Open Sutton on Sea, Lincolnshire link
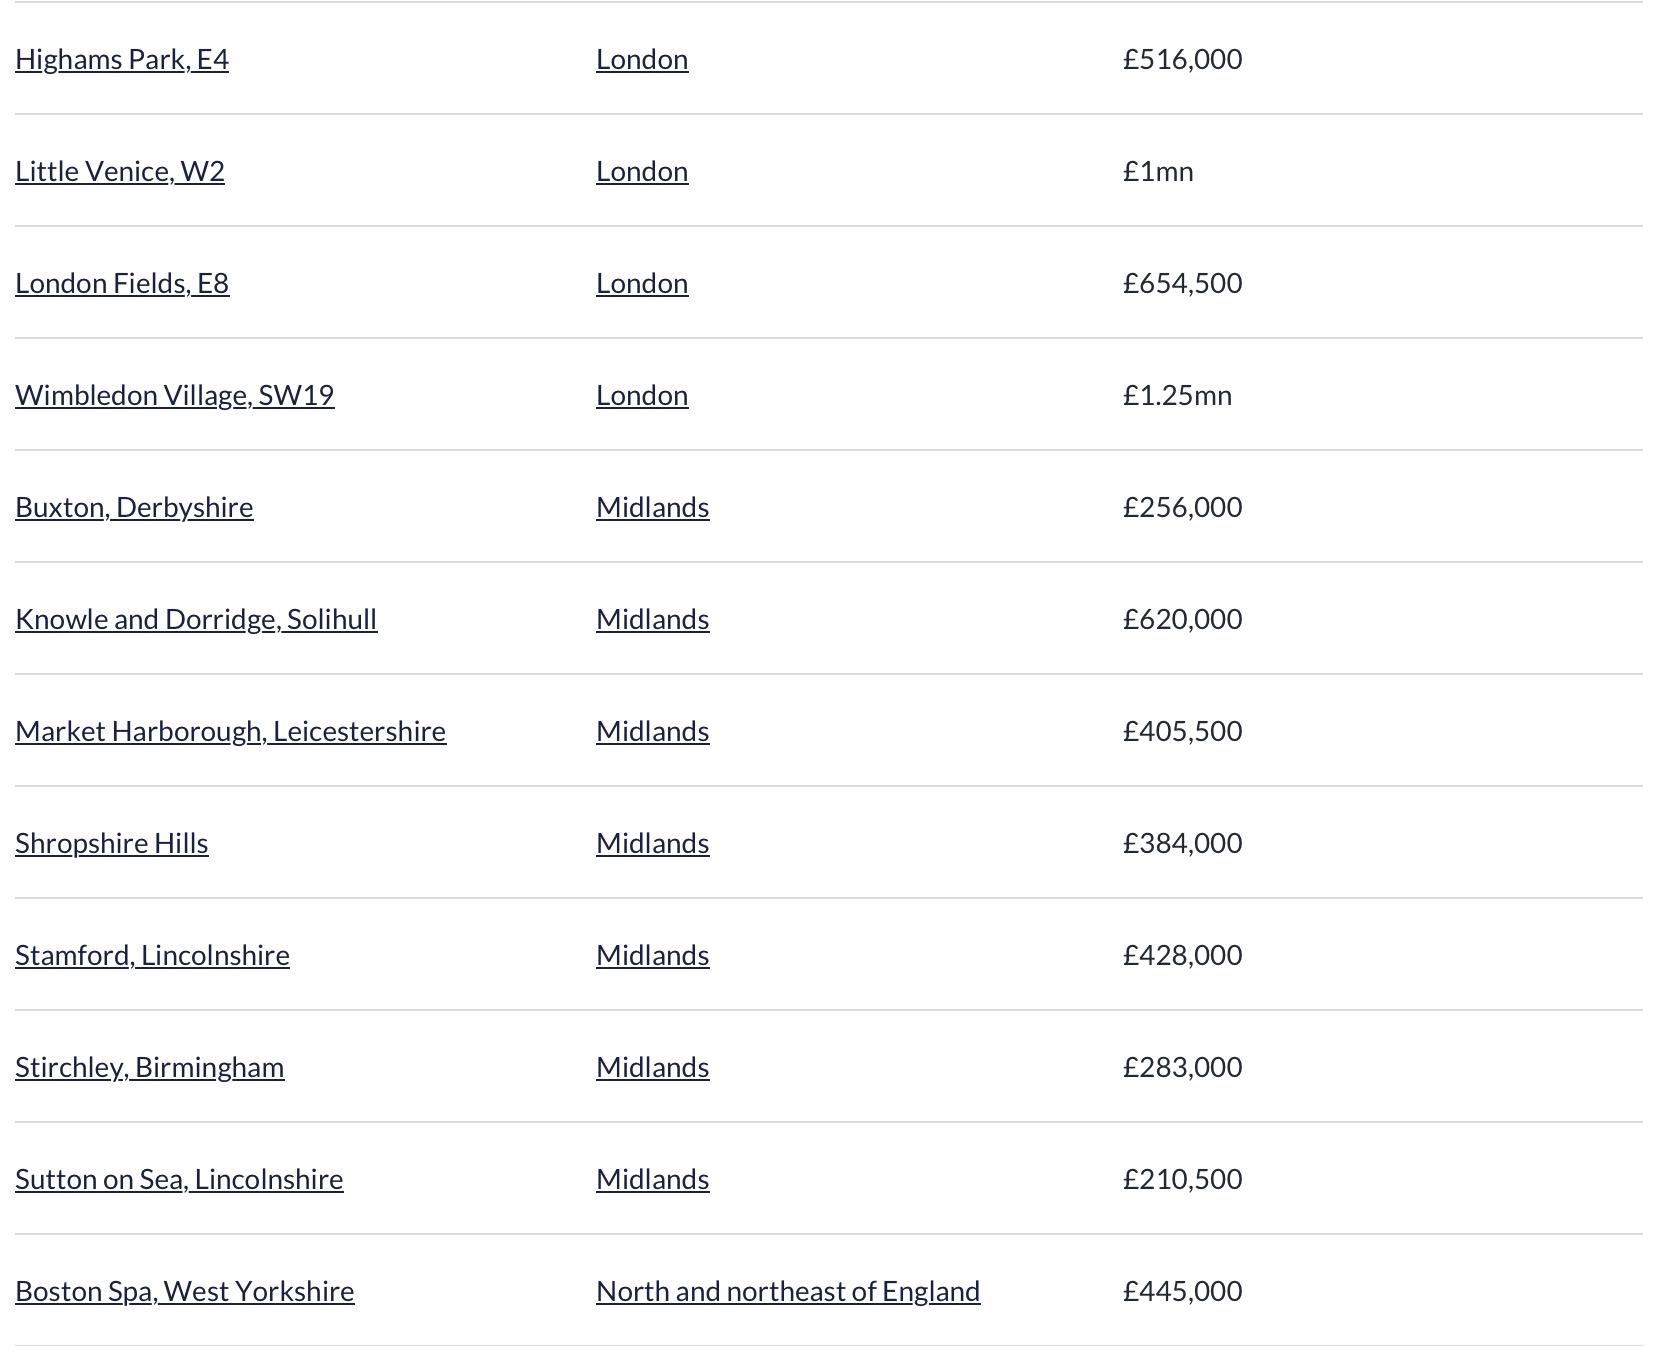Viewport: 1656px width, 1346px height. pyautogui.click(x=179, y=1180)
